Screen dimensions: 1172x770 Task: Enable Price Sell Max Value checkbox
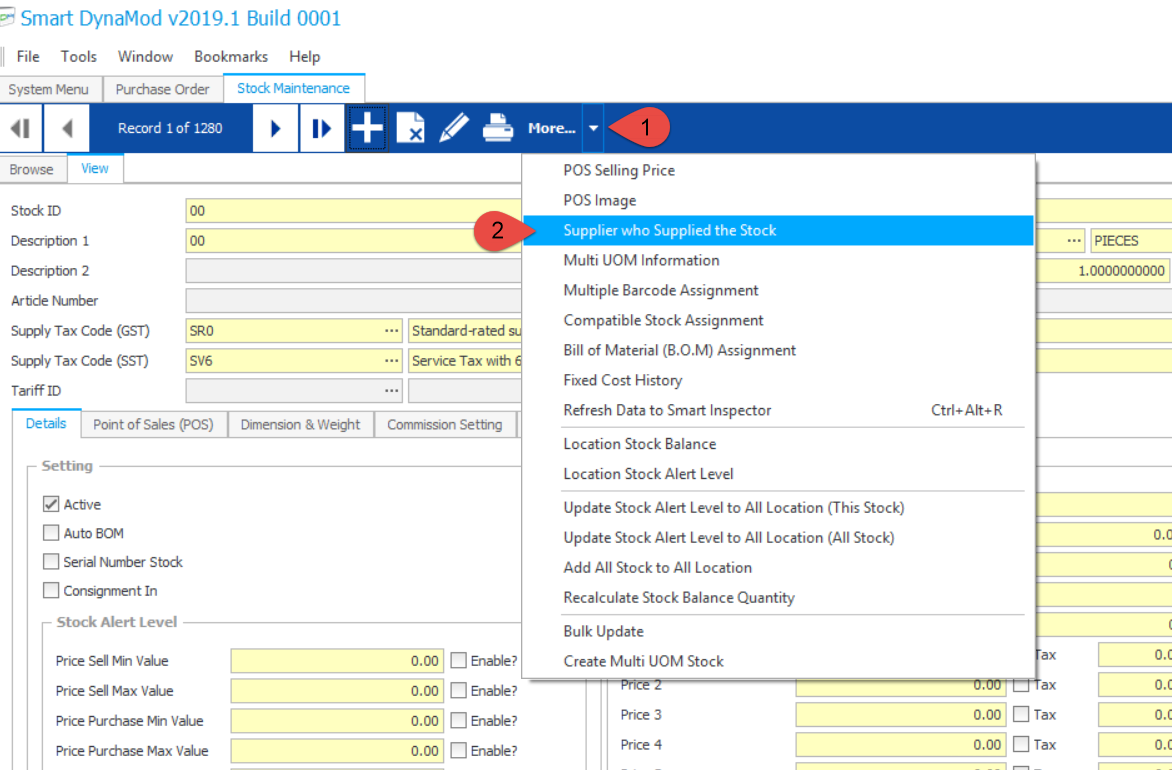459,691
